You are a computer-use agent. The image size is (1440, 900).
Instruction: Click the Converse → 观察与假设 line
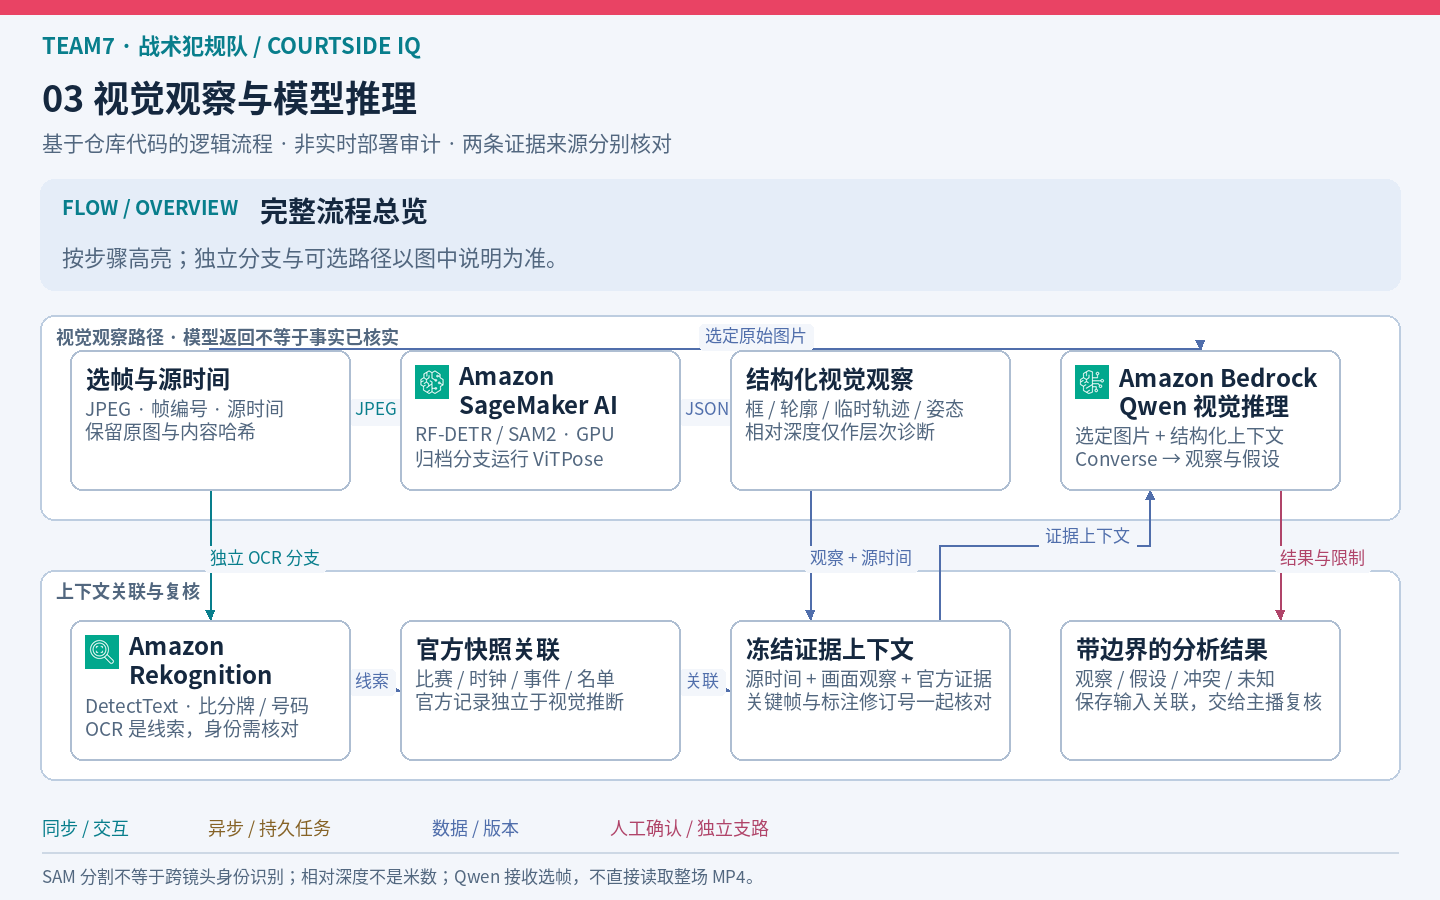tap(1177, 459)
